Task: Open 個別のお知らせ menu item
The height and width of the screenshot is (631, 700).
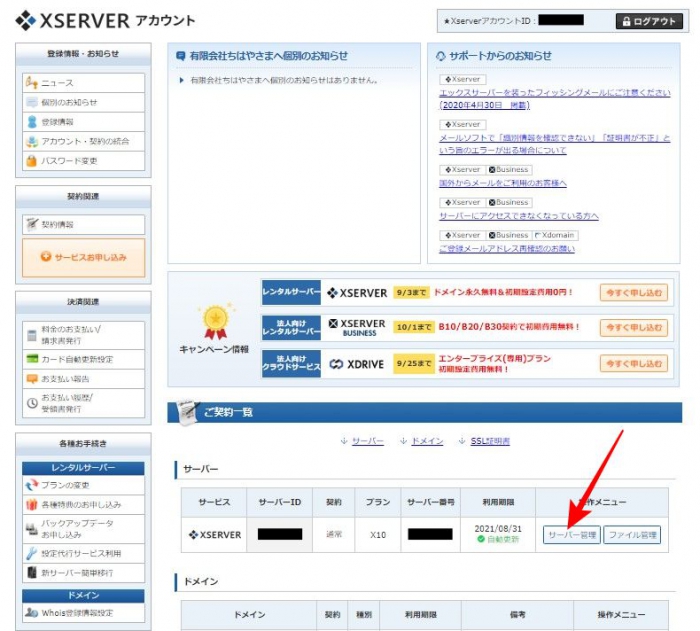Action: [x=83, y=102]
